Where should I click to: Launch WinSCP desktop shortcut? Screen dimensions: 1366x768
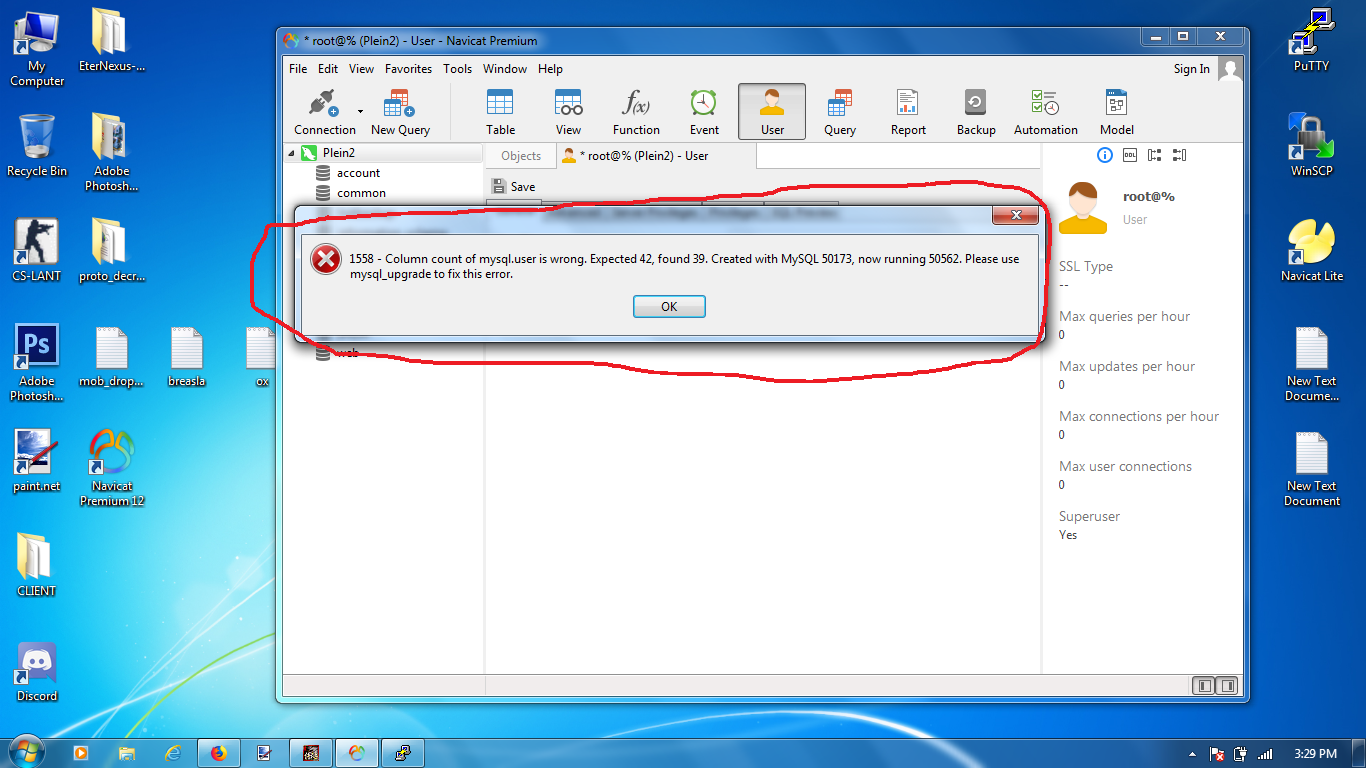[x=1311, y=145]
